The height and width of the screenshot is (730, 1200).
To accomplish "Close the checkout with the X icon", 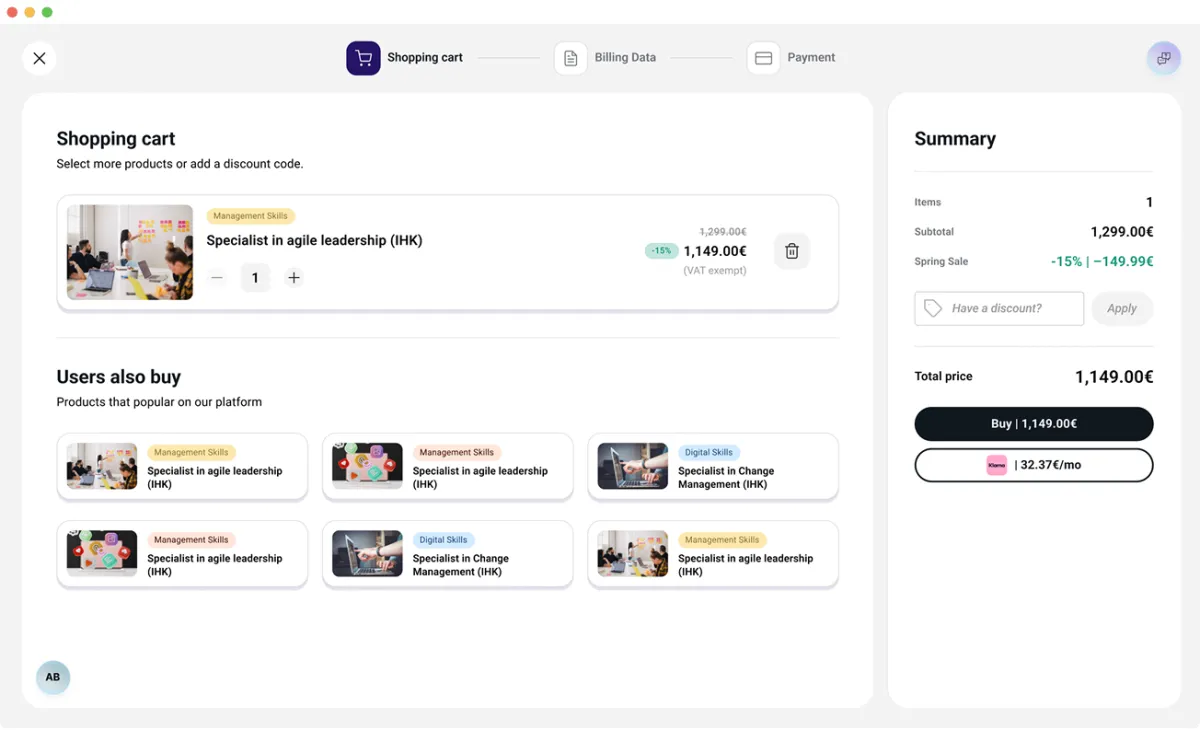I will coord(39,58).
